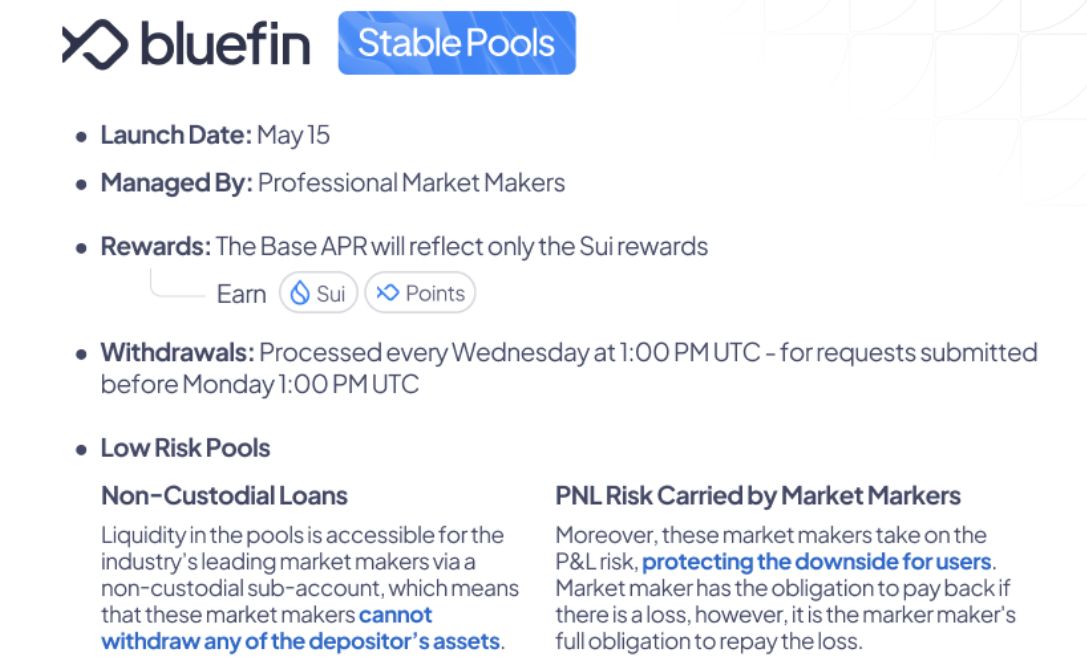Click the bullet beside Withdrawals
Image resolution: width=1087 pixels, height=670 pixels.
(x=82, y=354)
